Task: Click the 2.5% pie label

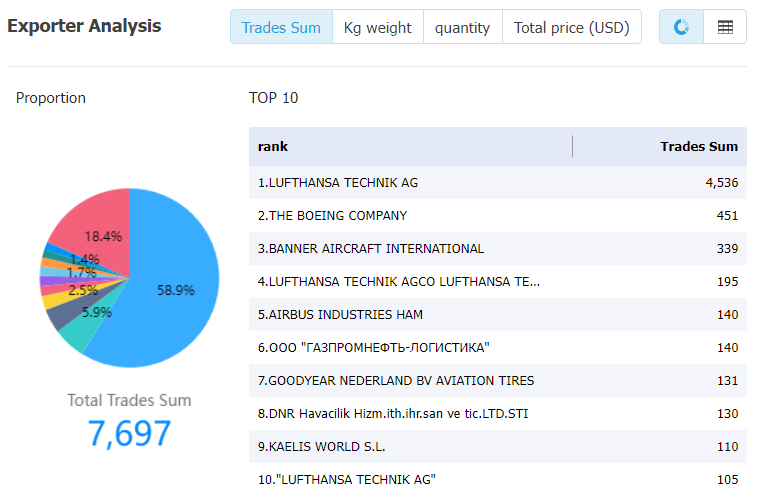Action: pos(83,290)
